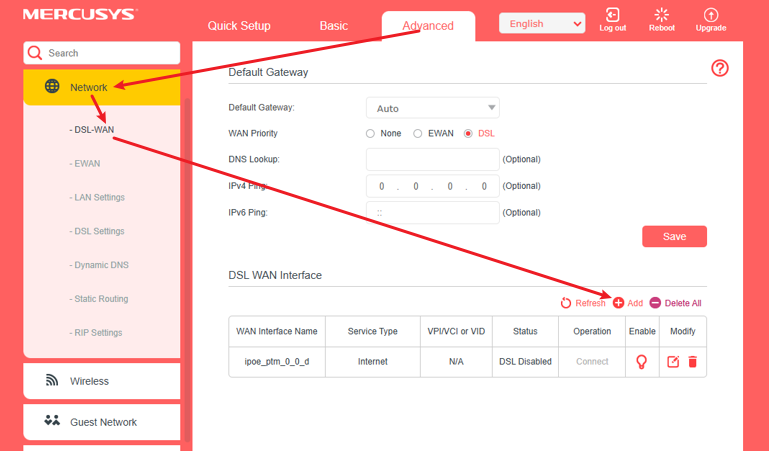Image resolution: width=769 pixels, height=451 pixels.
Task: Click the search magnifier icon
Action: [35, 53]
